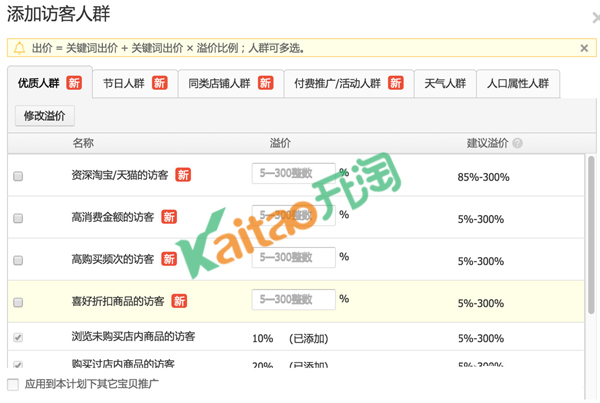Focus the premium input for 高购买频次的访客
This screenshot has height=403, width=600.
pyautogui.click(x=293, y=257)
